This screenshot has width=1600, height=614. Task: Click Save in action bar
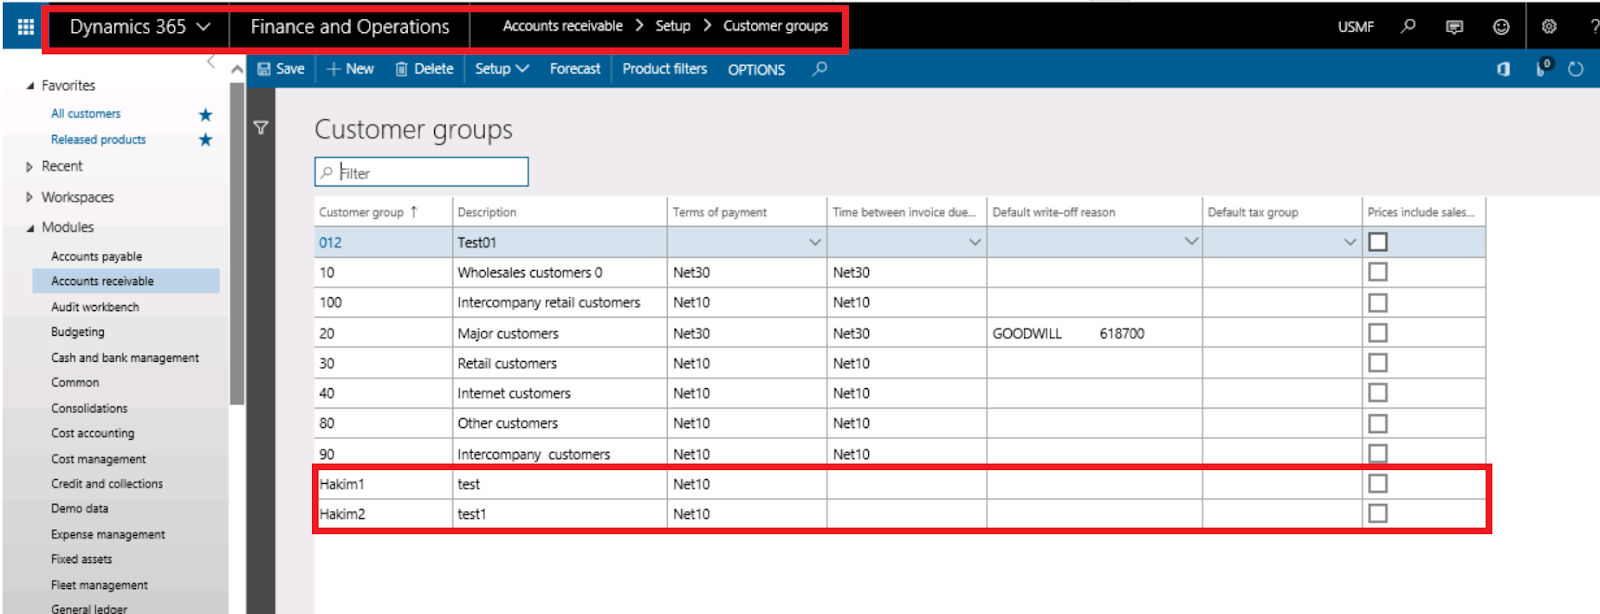point(281,69)
